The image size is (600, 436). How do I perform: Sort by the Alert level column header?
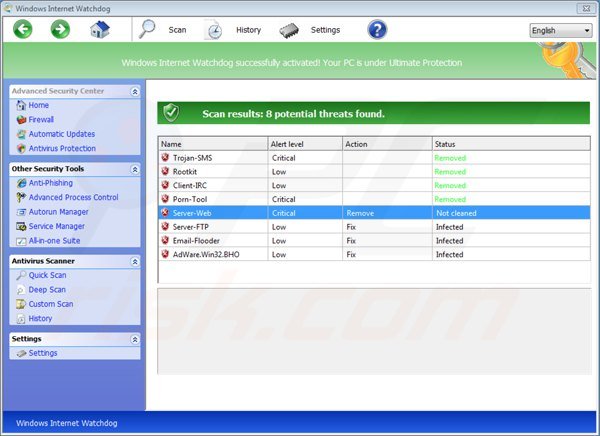click(305, 144)
